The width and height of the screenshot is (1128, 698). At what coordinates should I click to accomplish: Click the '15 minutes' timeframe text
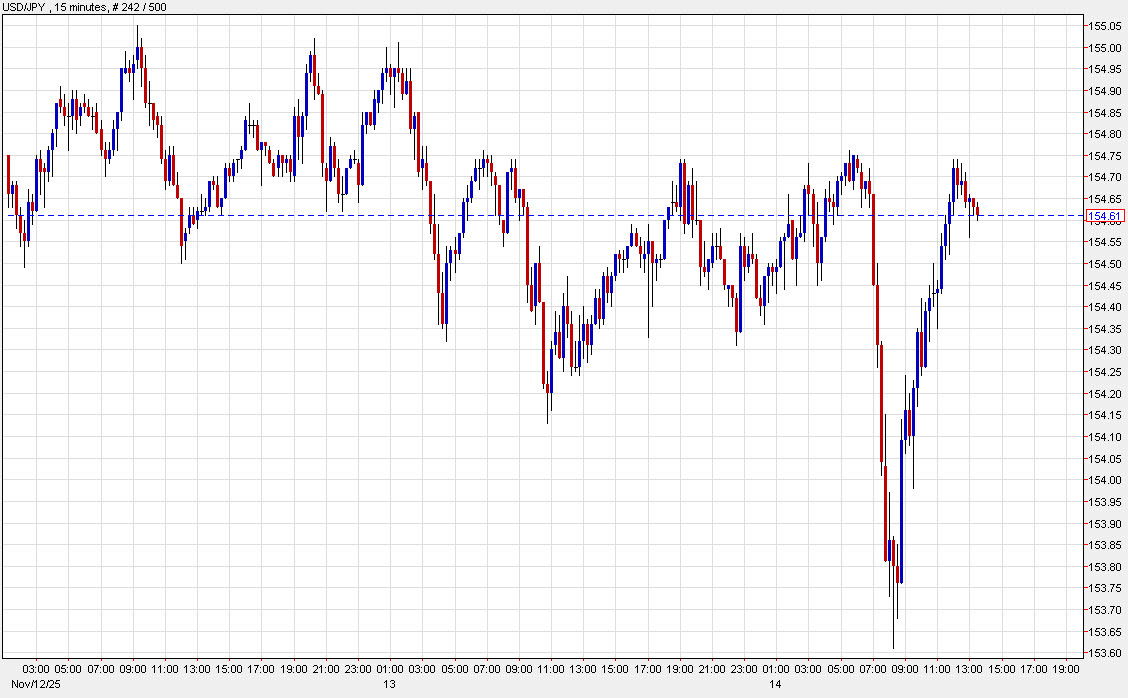(81, 6)
